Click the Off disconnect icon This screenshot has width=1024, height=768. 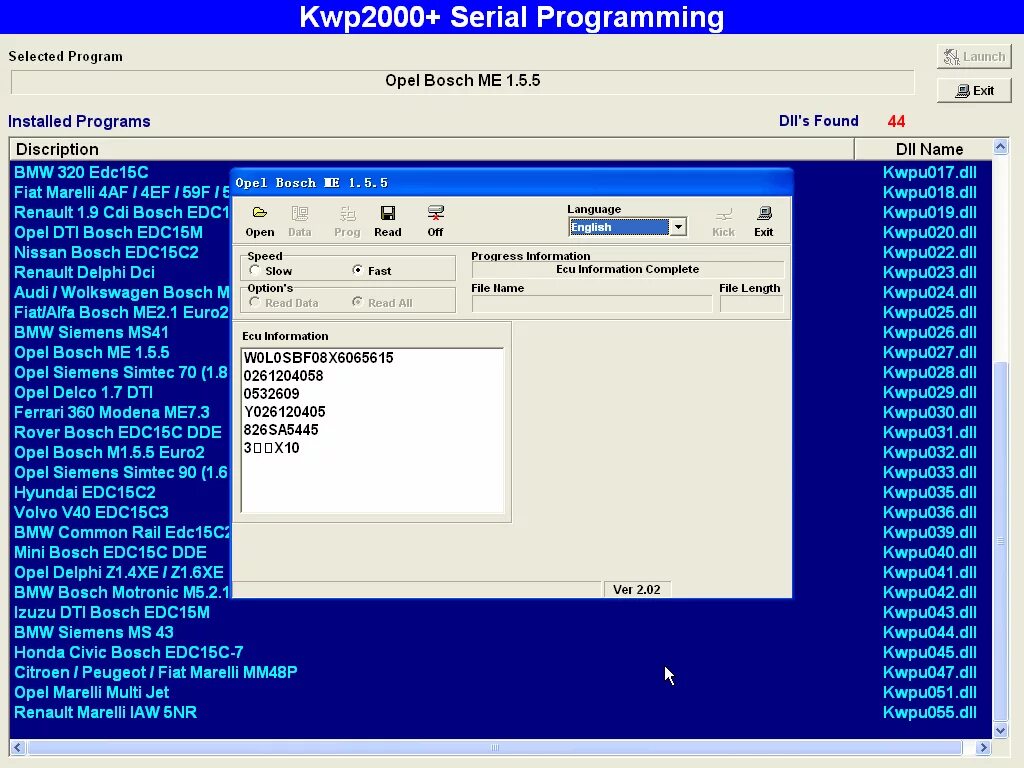[436, 221]
